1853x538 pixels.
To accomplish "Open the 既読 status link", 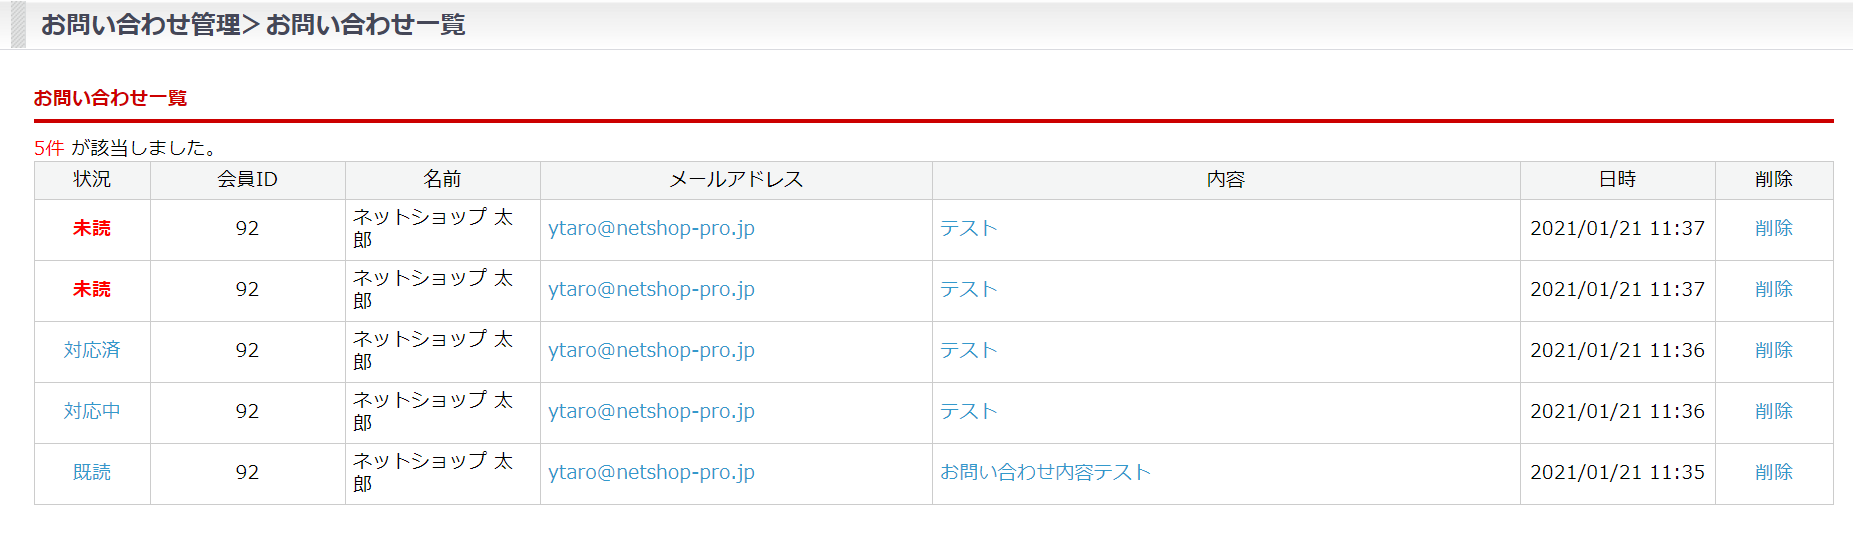I will [x=92, y=473].
